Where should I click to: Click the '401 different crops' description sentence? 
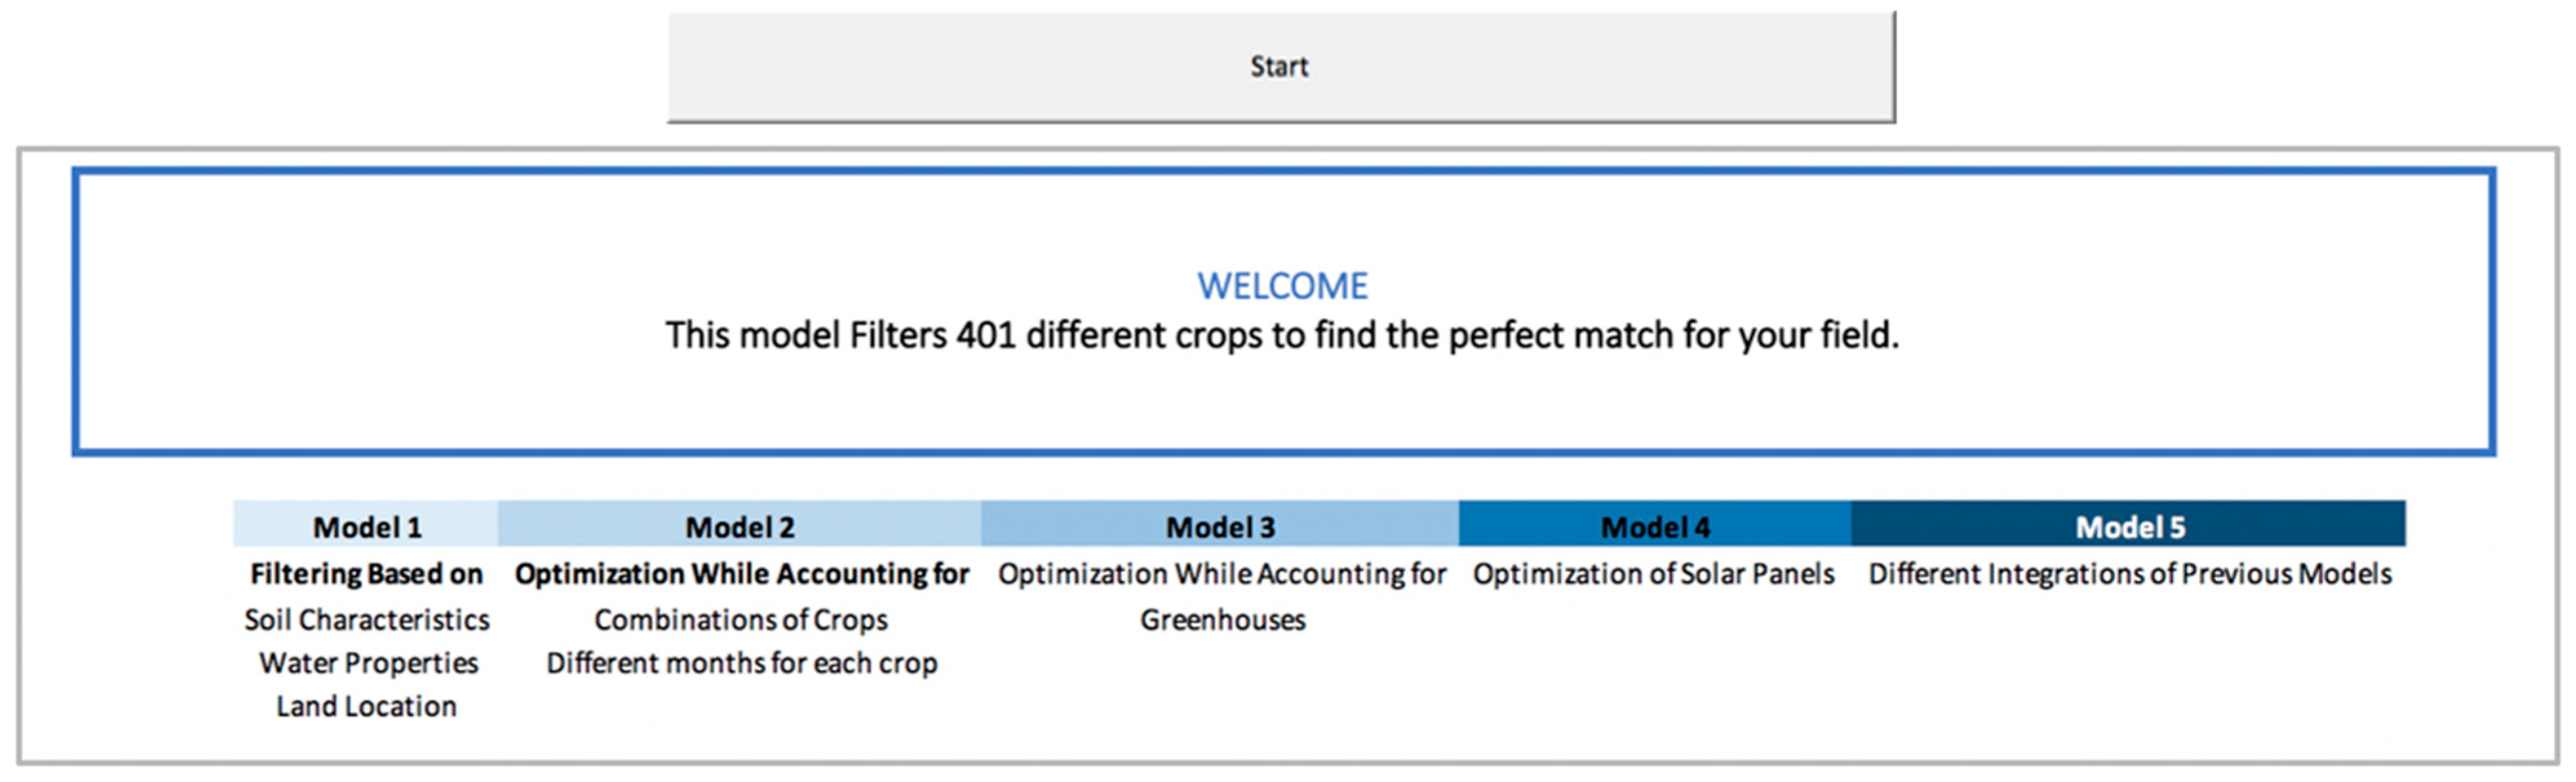click(x=1282, y=335)
